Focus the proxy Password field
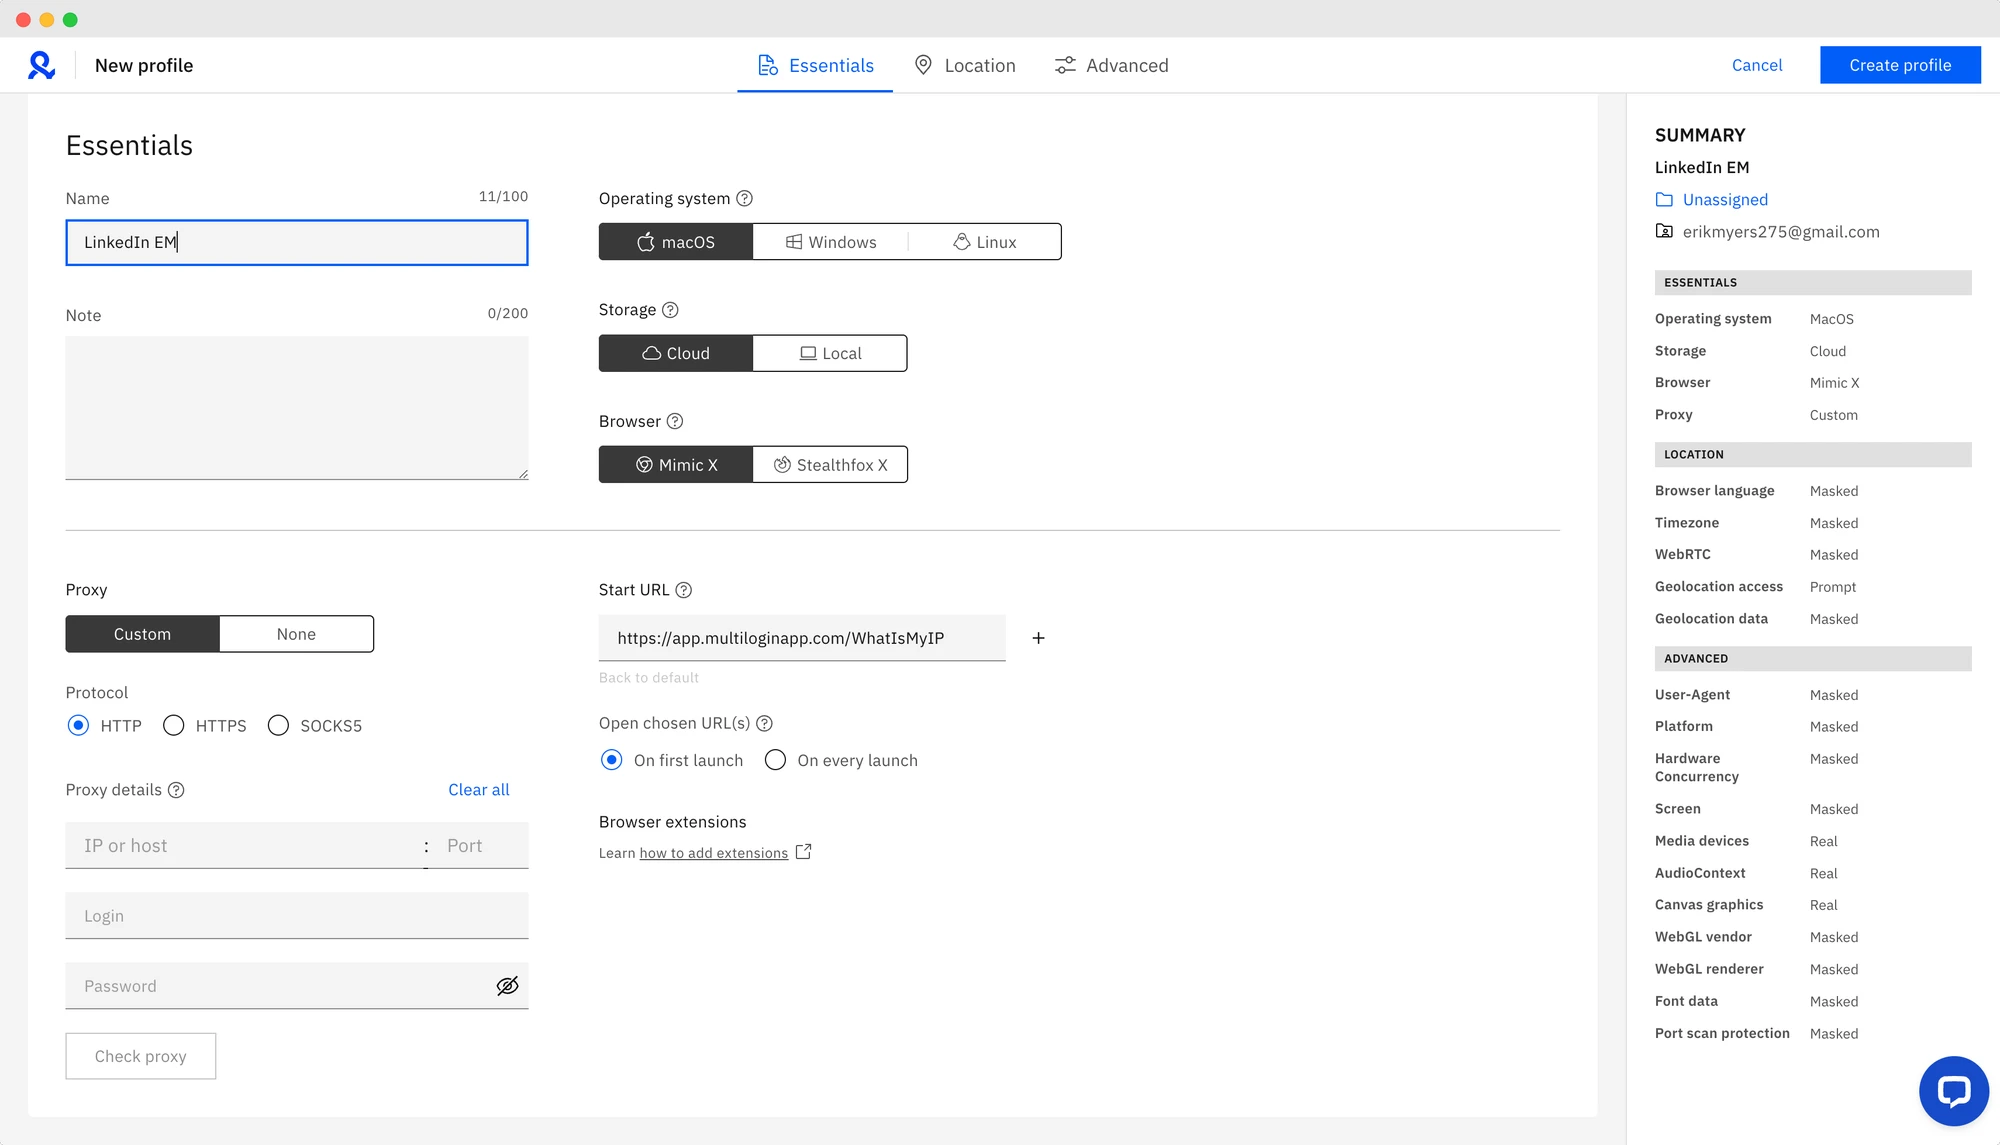Screen dimensions: 2000x1145 [297, 986]
